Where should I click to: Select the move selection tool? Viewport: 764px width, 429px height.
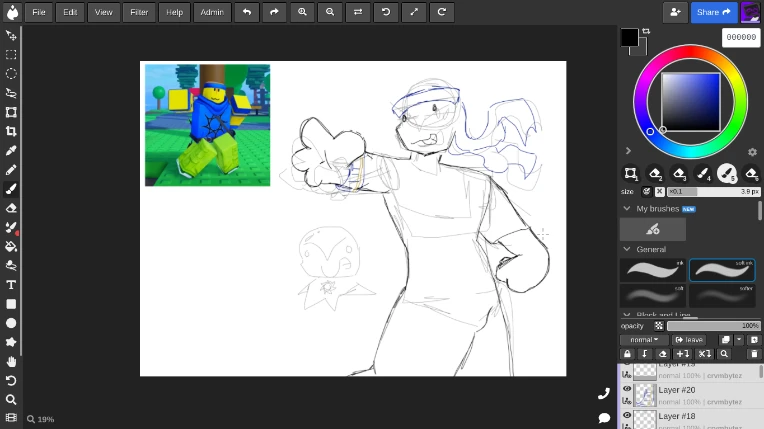tap(11, 36)
